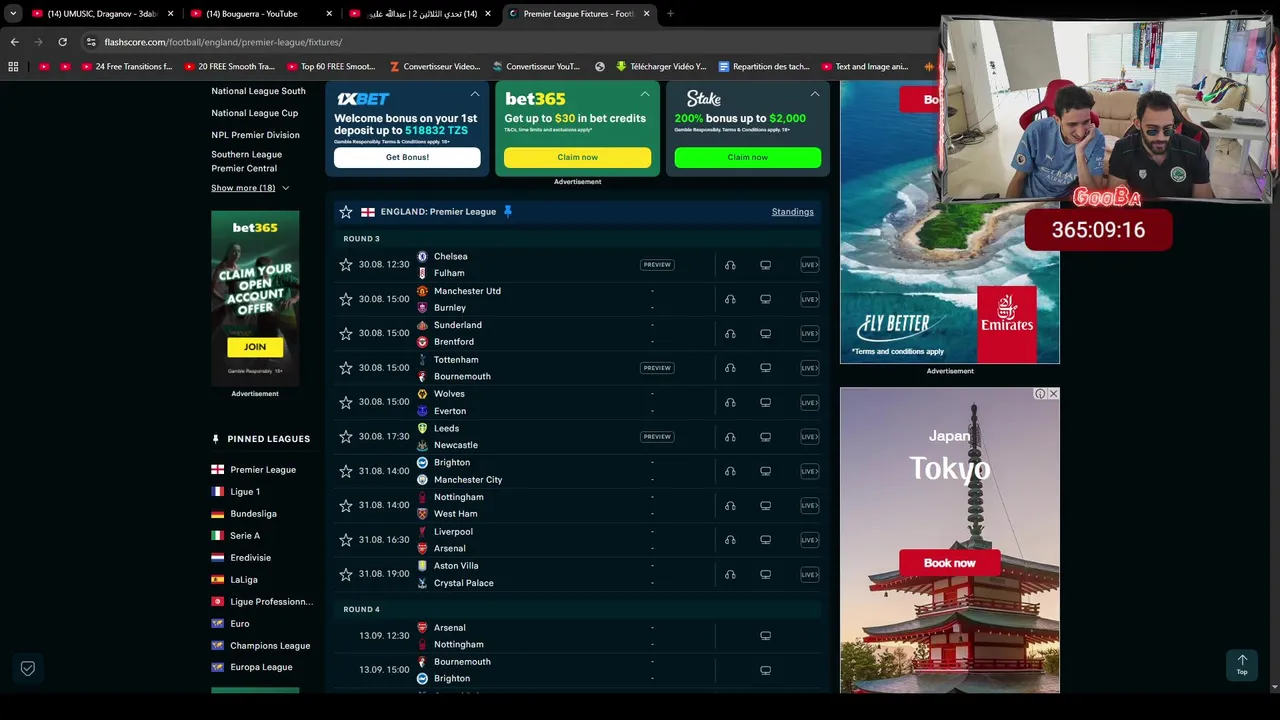
Task: Click the browser back arrow
Action: 14,42
